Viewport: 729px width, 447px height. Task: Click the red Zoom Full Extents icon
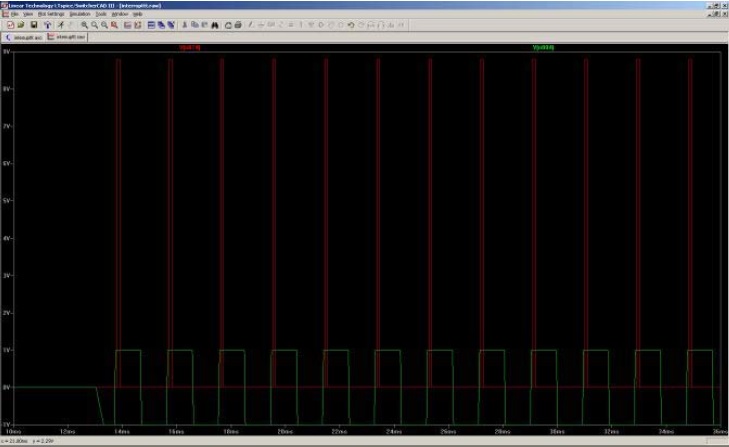tap(114, 25)
